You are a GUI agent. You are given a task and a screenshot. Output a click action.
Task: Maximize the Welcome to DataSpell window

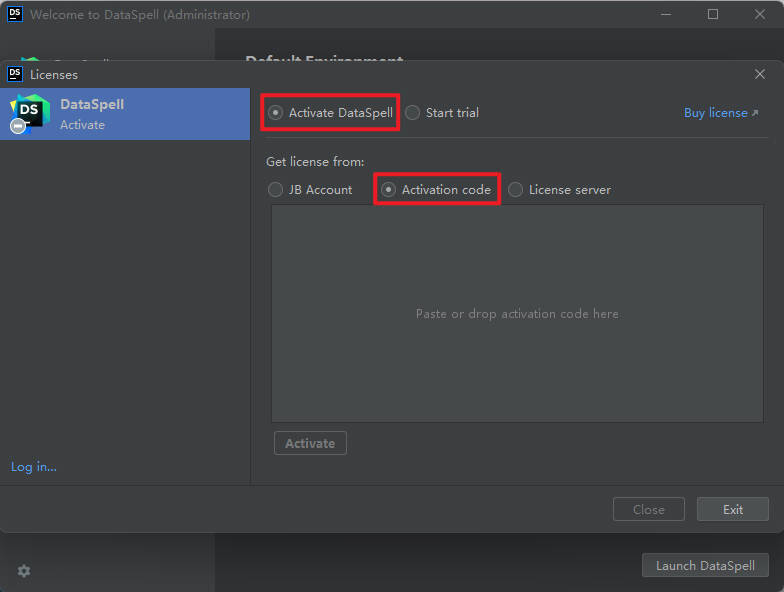(713, 14)
